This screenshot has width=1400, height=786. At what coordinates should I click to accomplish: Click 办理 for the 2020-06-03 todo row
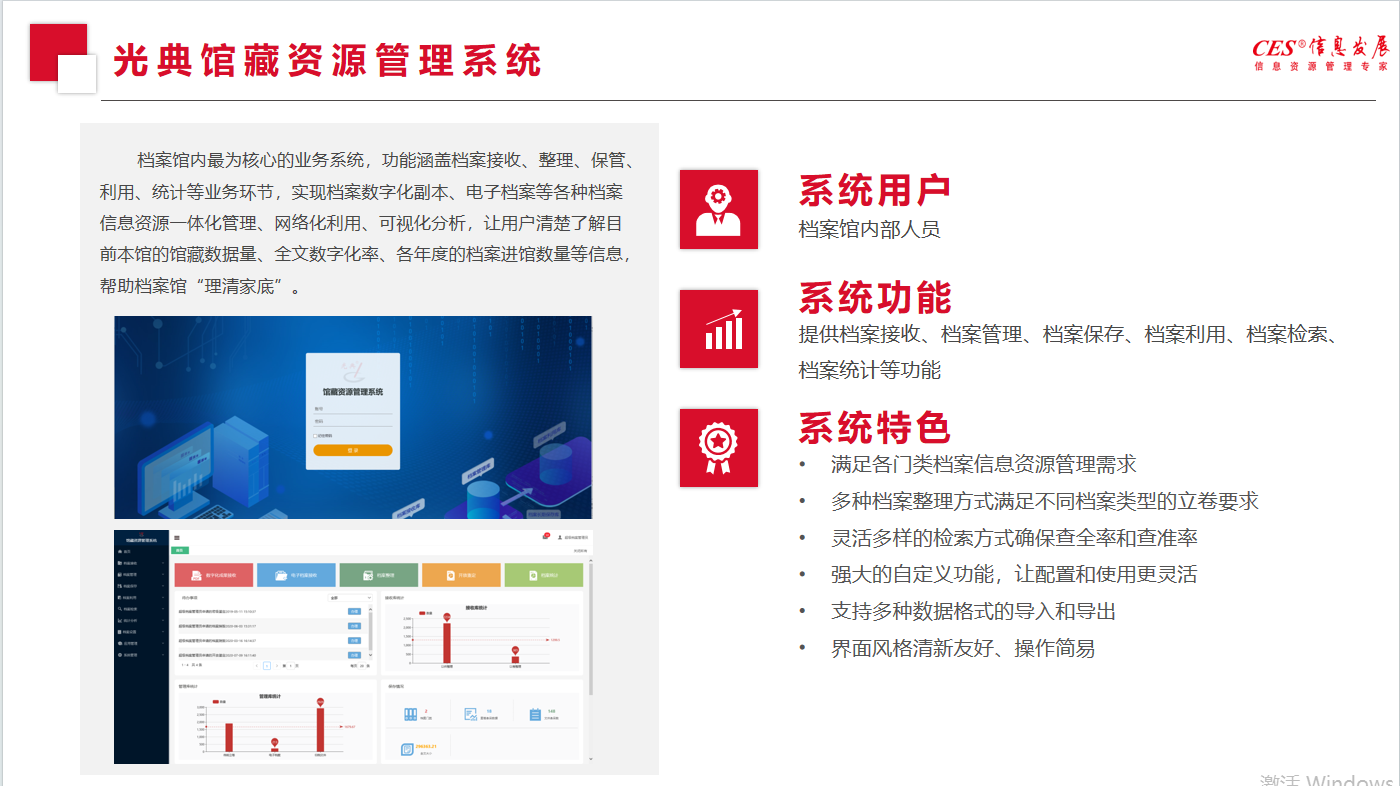point(354,626)
